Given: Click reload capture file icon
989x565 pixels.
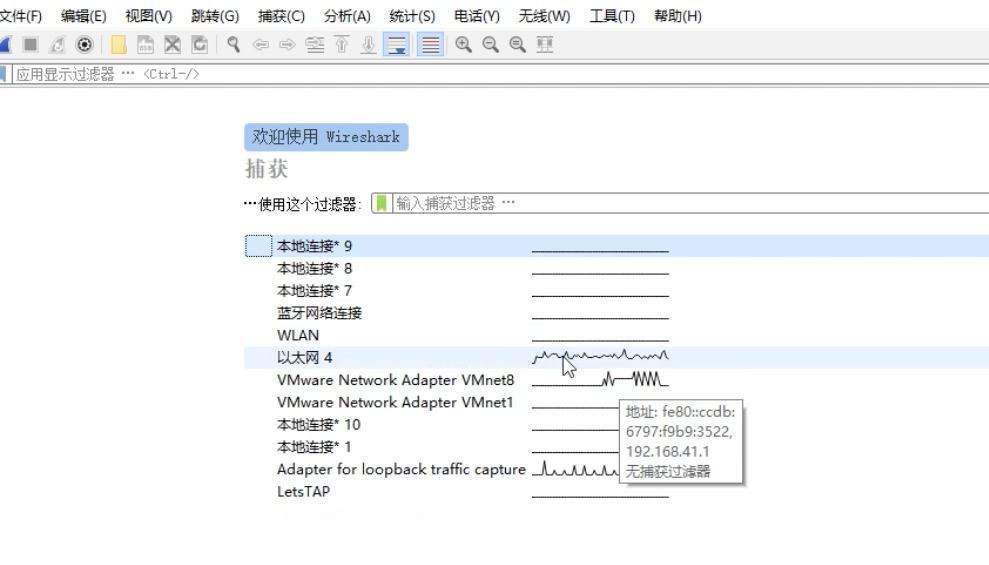Looking at the screenshot, I should pyautogui.click(x=199, y=45).
